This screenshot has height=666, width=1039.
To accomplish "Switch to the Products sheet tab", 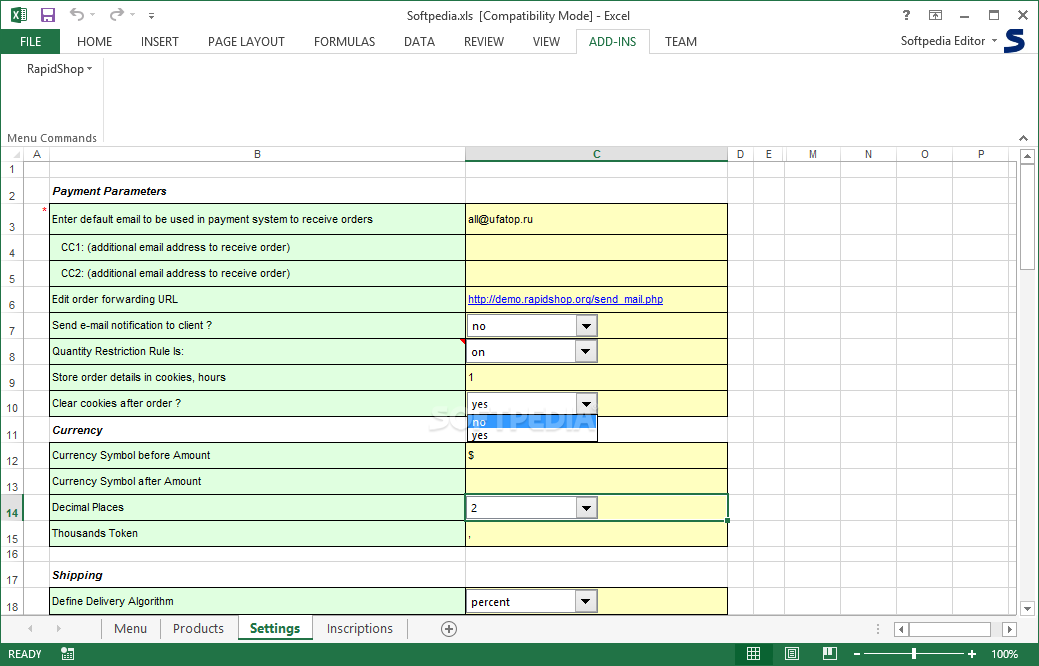I will (x=198, y=628).
